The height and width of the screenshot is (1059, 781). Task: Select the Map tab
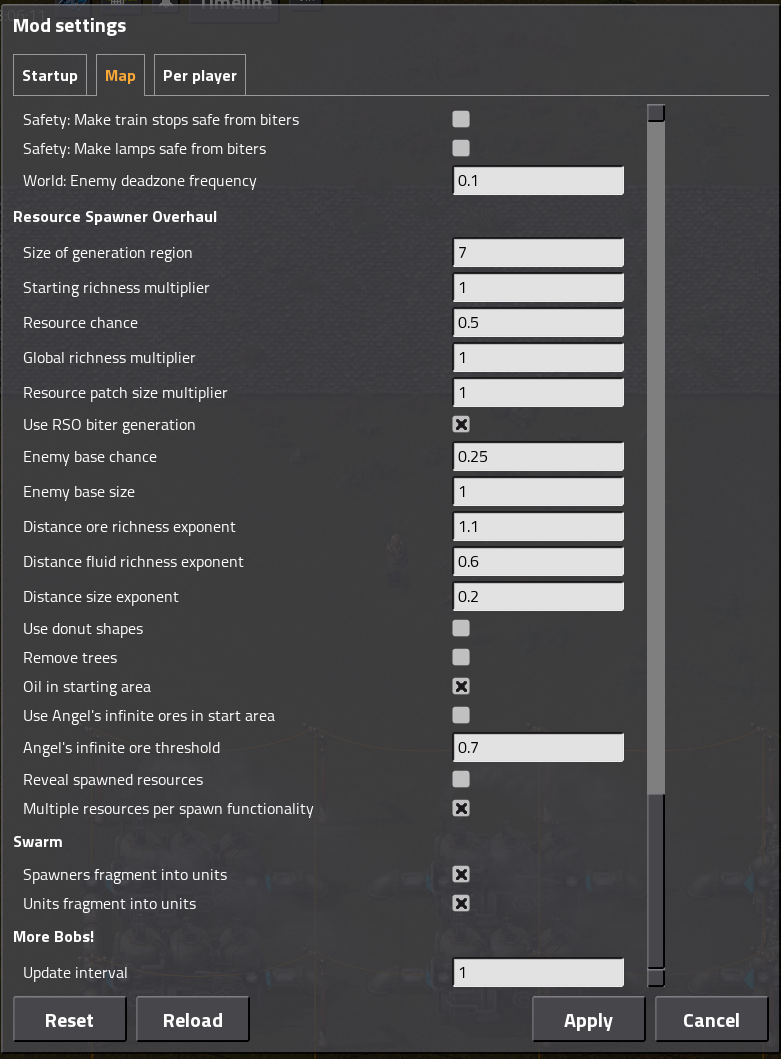tap(120, 75)
